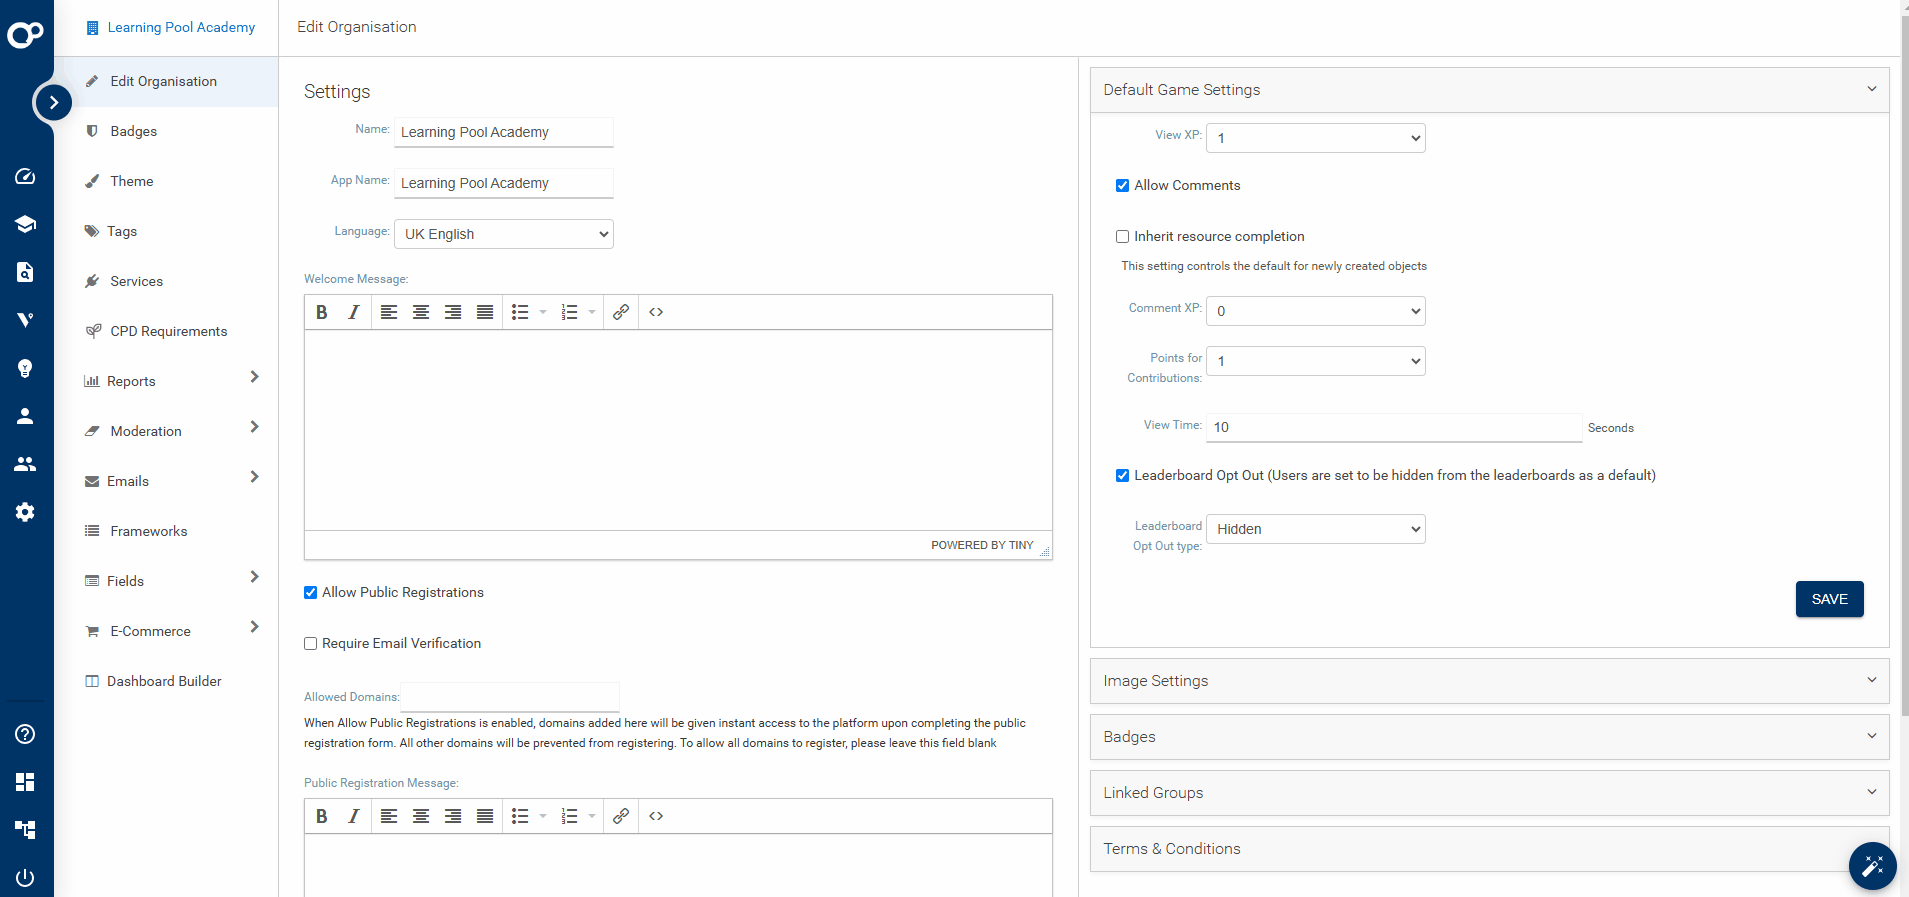Click the power logout icon in sidebar
Screen dimensions: 1909x897
(25, 878)
